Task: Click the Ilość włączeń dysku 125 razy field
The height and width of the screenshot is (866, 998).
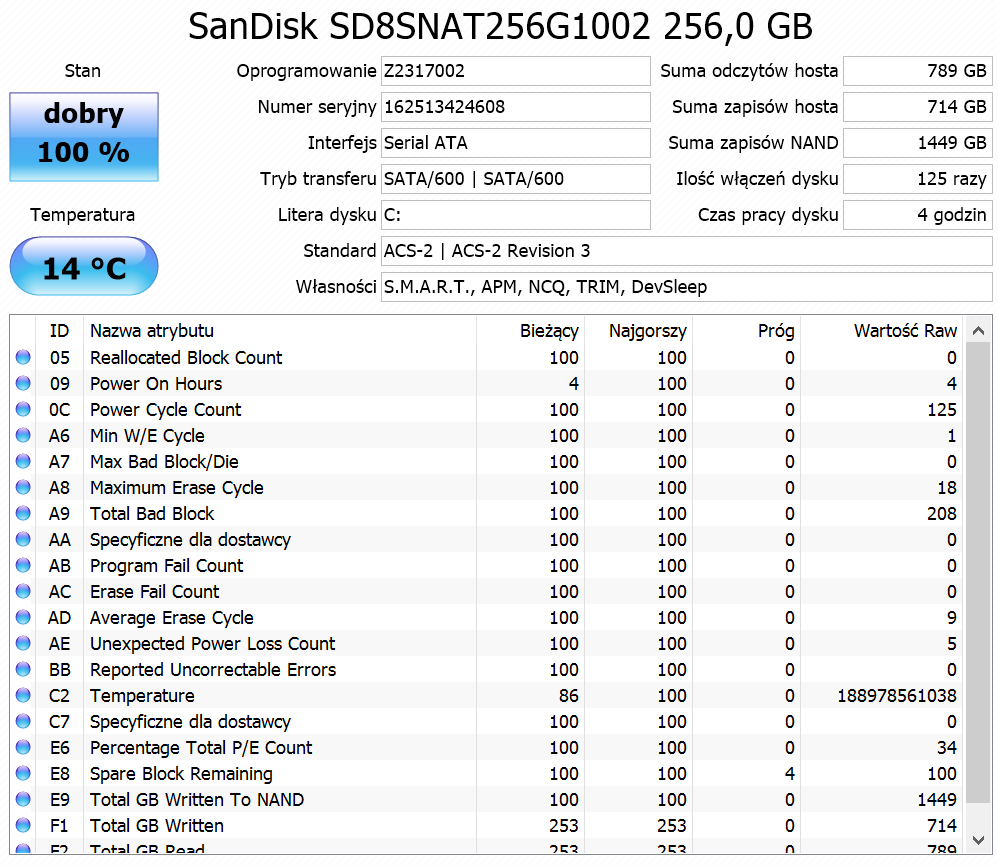Action: [x=917, y=179]
